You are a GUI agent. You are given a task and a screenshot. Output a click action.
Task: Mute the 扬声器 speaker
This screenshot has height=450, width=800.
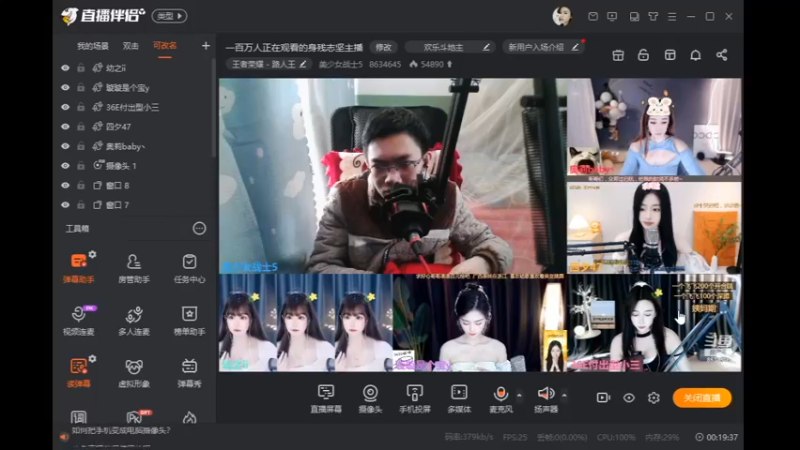coord(546,398)
